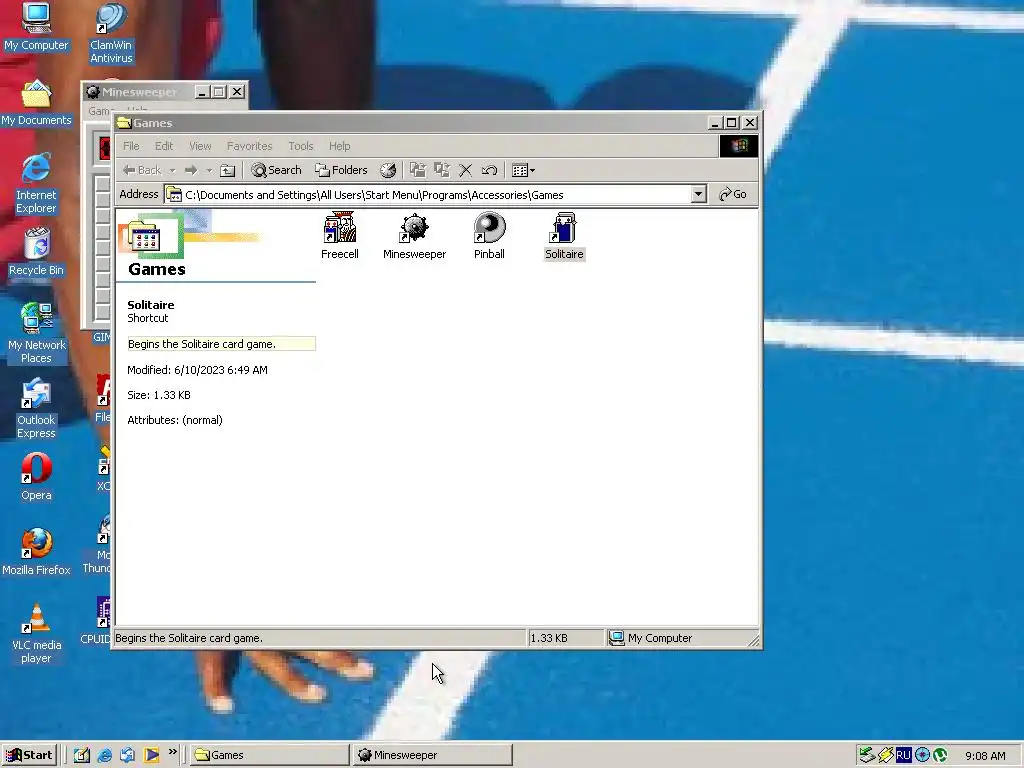
Task: Switch to Minesweeper taskbar button
Action: pos(432,755)
